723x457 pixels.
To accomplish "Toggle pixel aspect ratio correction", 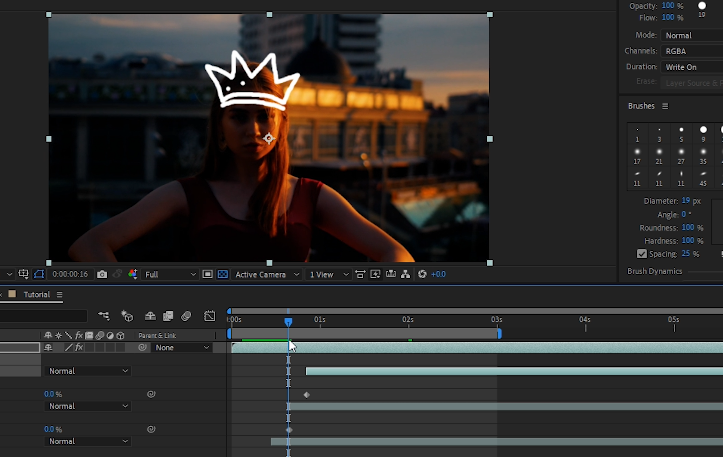I will coord(360,274).
